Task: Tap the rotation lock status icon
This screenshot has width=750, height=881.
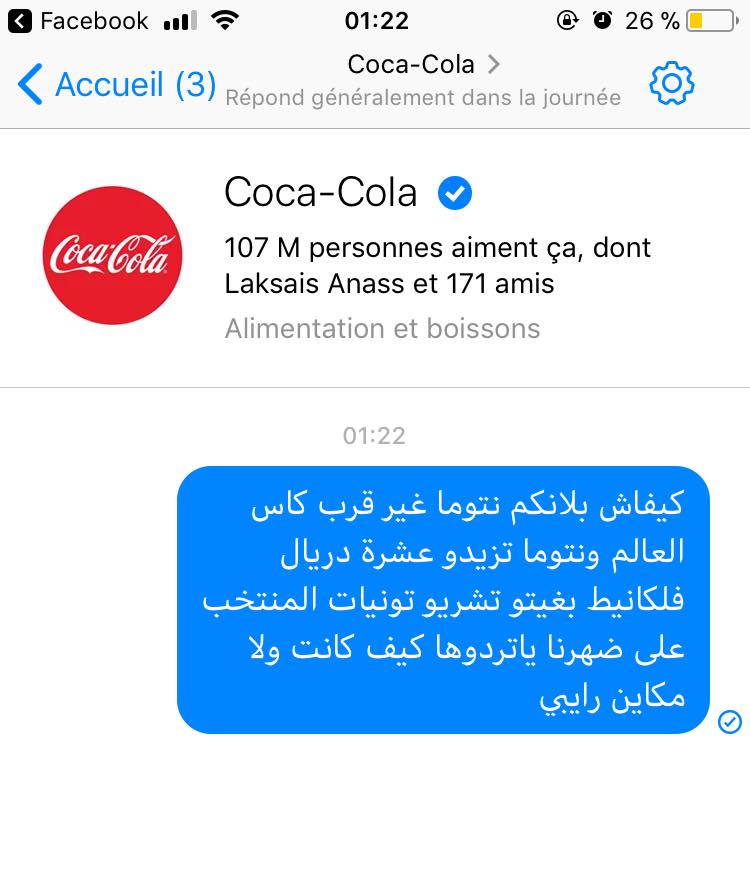Action: (567, 21)
